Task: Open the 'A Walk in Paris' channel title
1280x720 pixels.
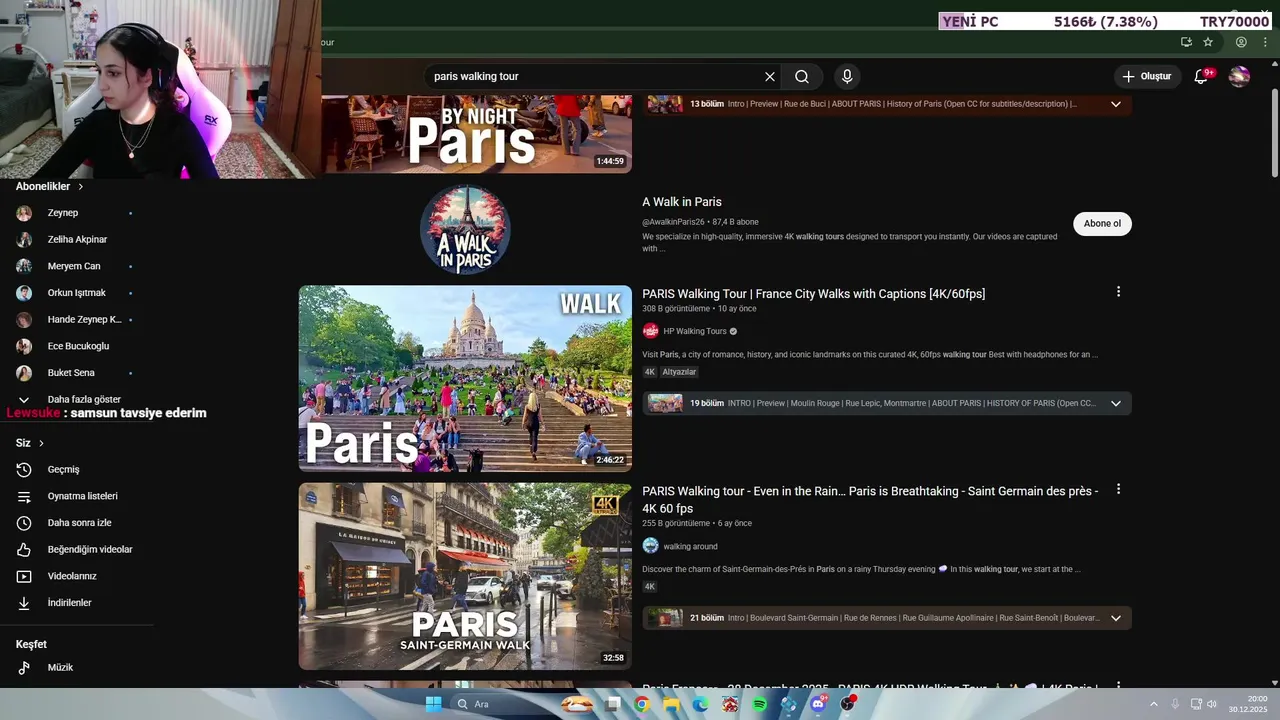Action: point(682,202)
